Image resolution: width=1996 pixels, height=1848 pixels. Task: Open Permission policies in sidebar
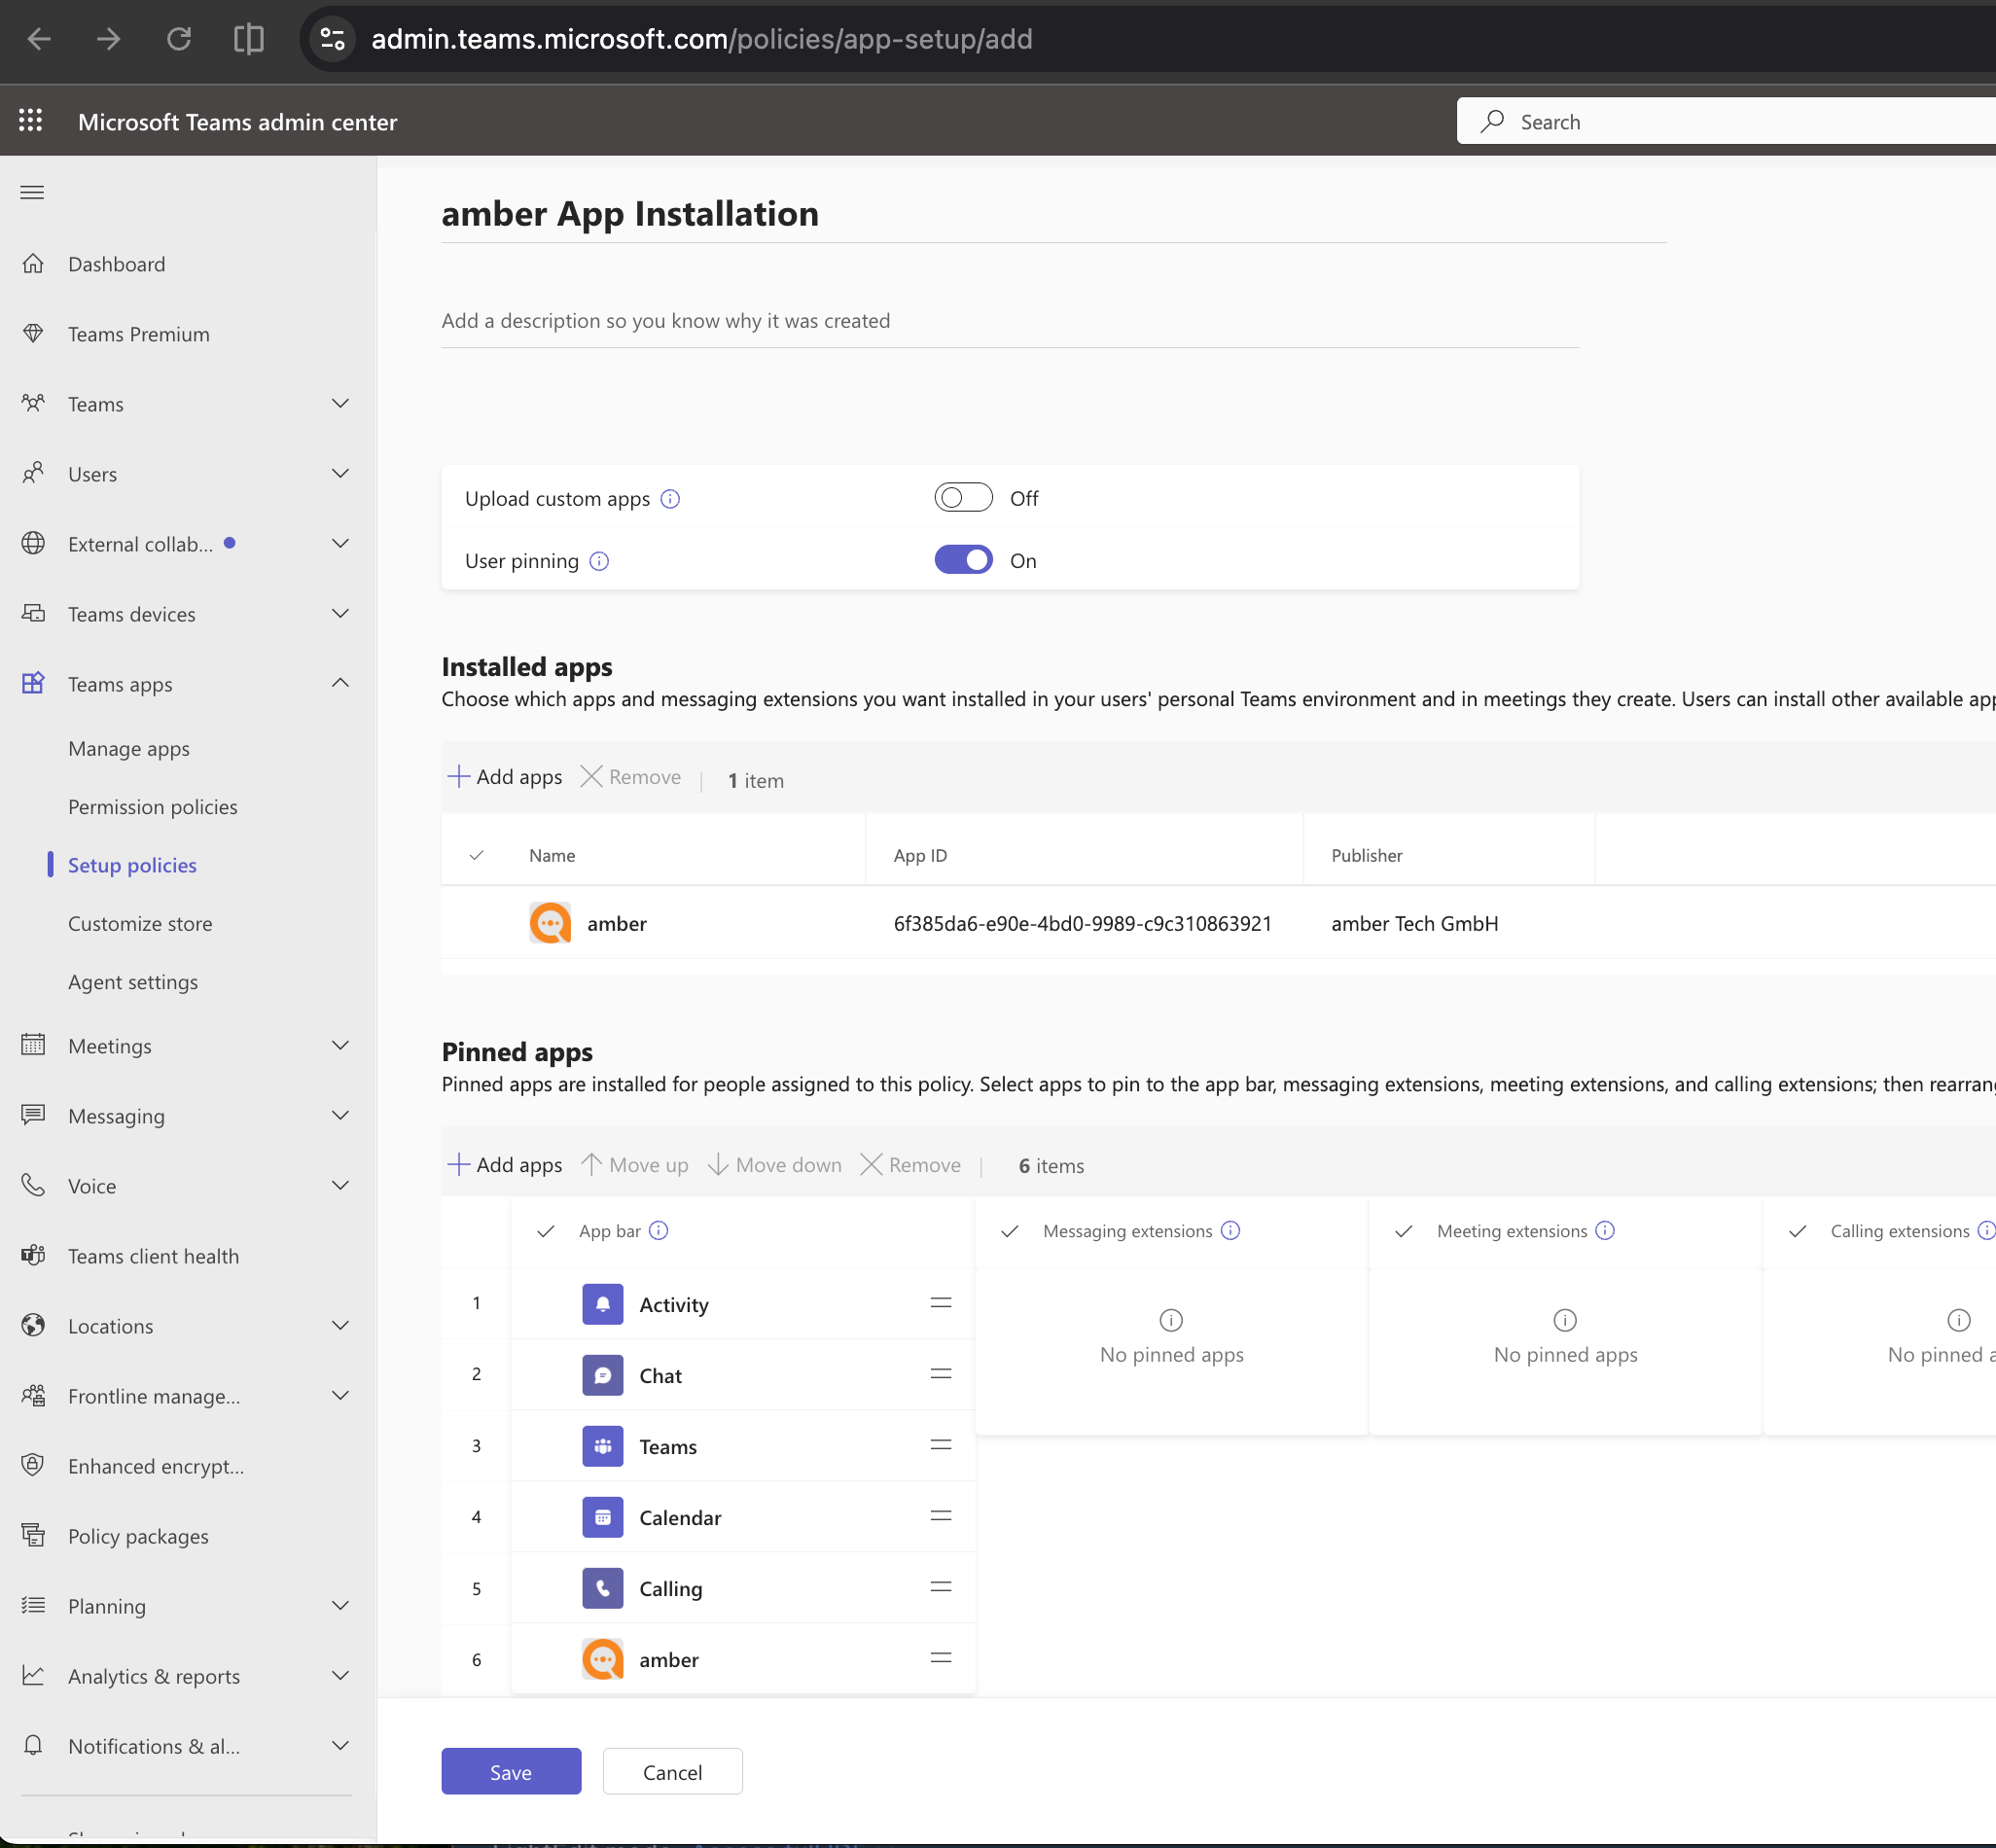153,807
